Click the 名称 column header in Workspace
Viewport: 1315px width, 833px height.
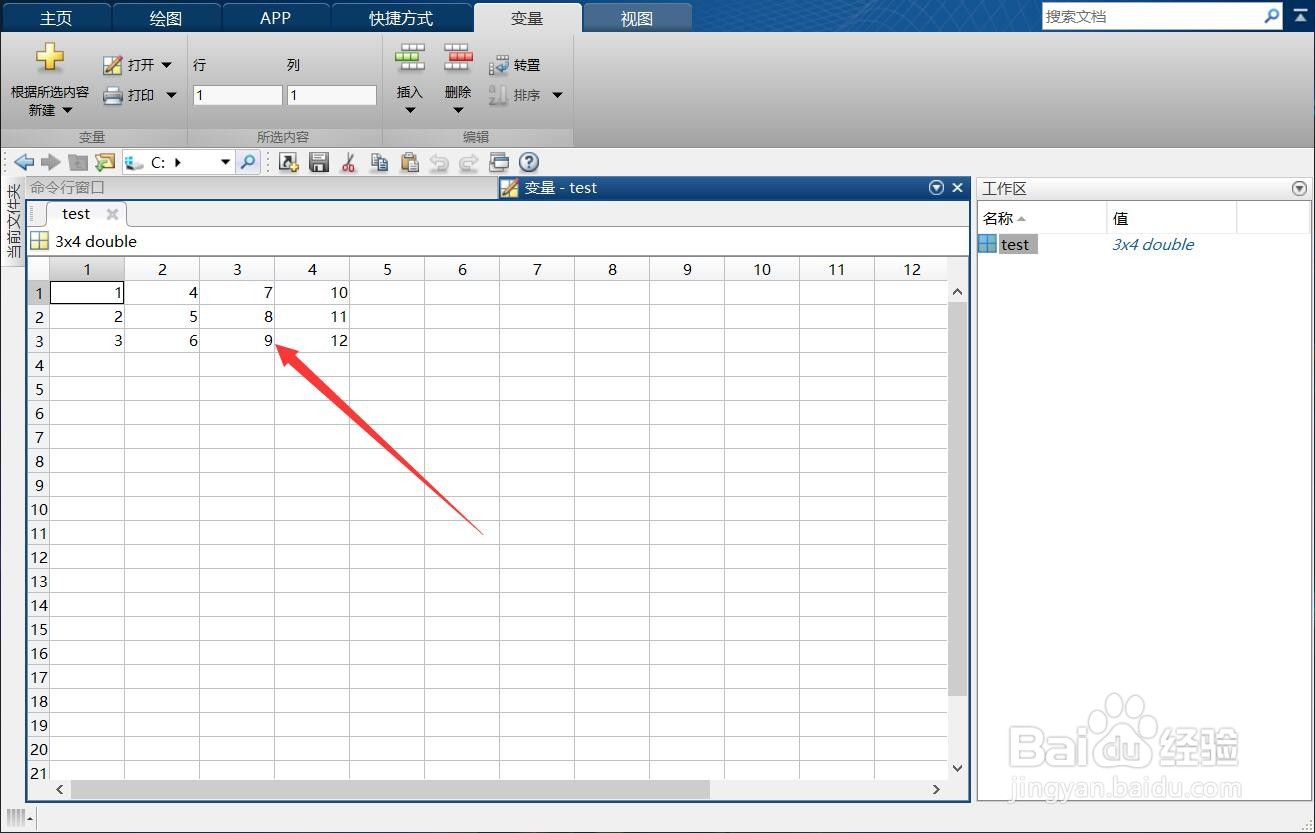pyautogui.click(x=1042, y=218)
